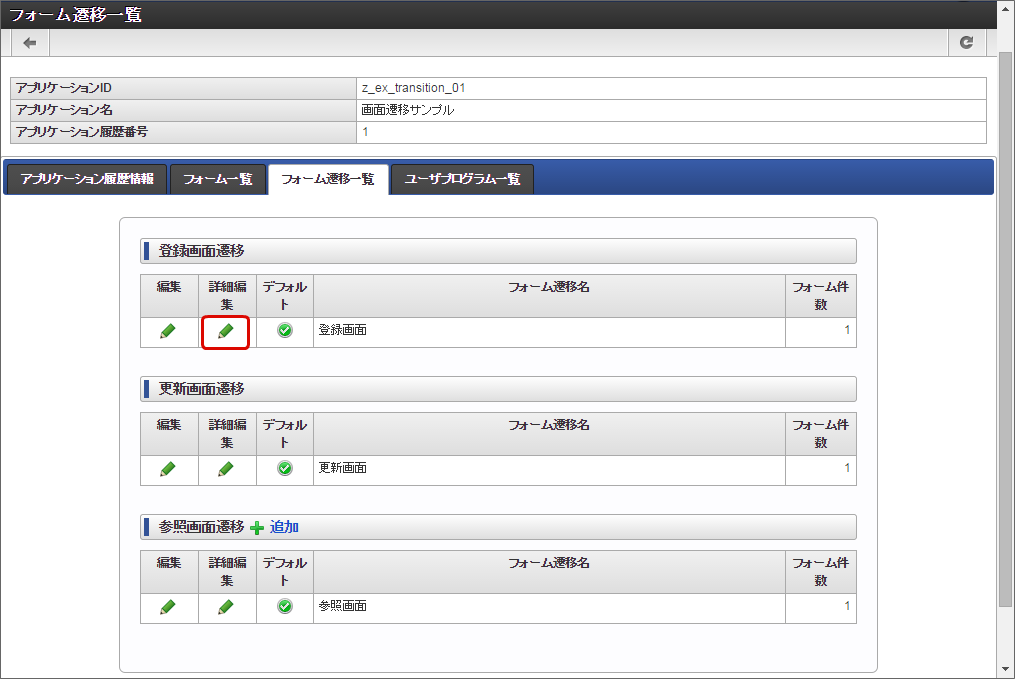Switch to the フォーム一覧 tab
The width and height of the screenshot is (1015, 679).
(x=218, y=179)
